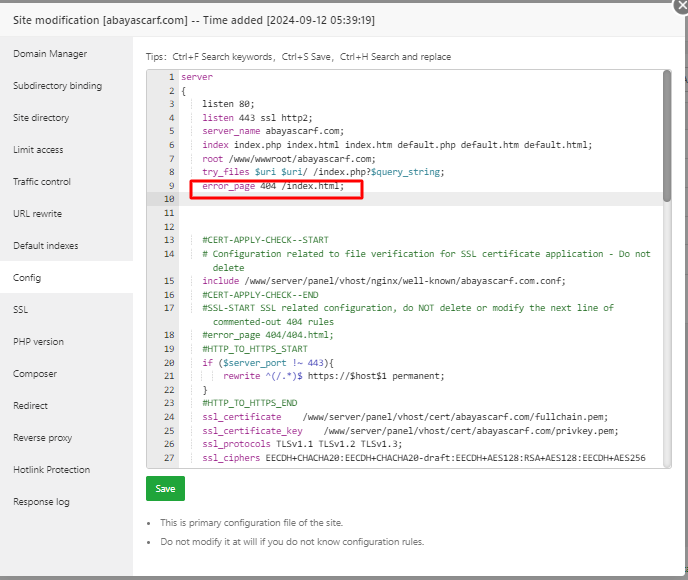Open PHP version settings
Image resolution: width=688 pixels, height=580 pixels.
click(38, 342)
